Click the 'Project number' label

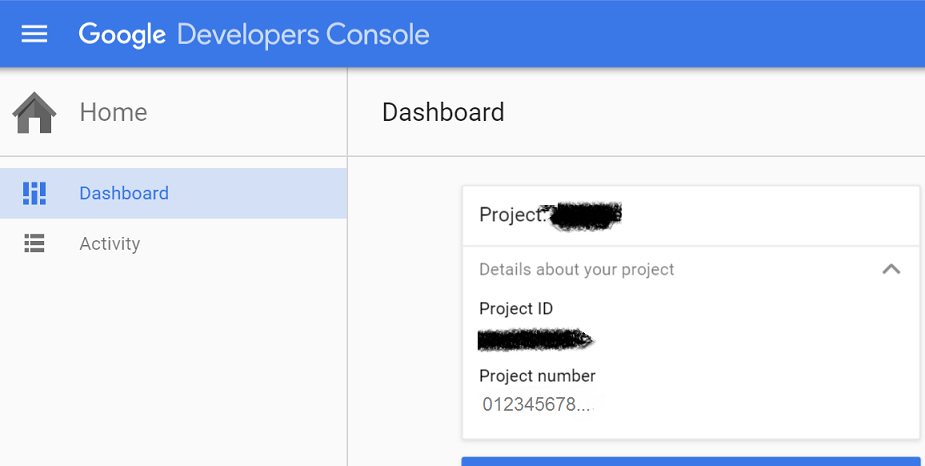pyautogui.click(x=537, y=376)
